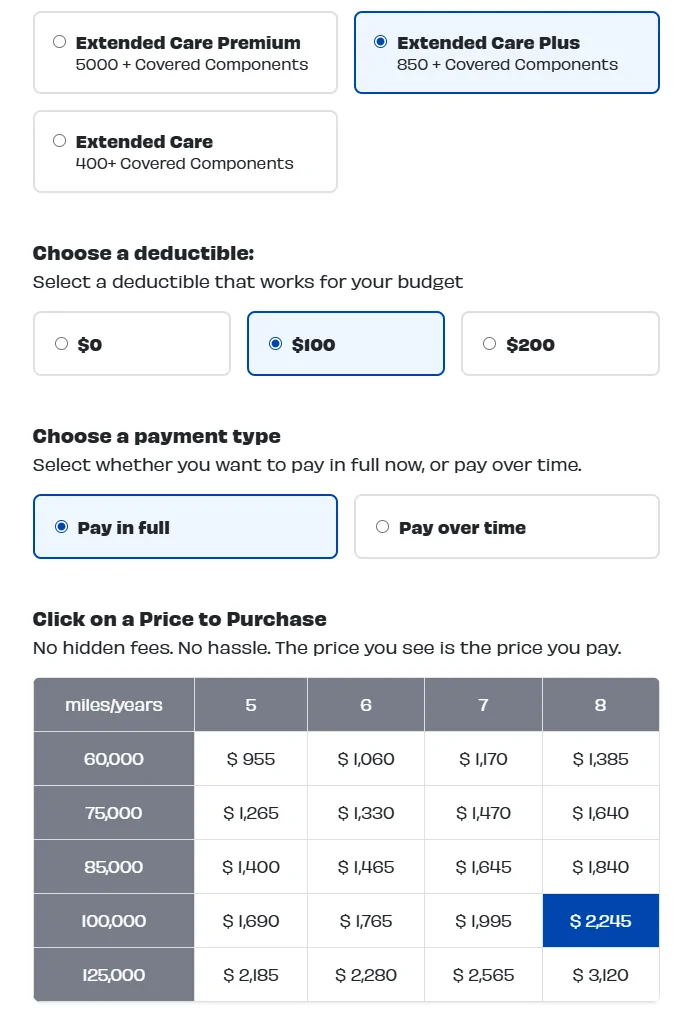Select the highlighted $ 2,245 price
Image resolution: width=680 pixels, height=1019 pixels.
(x=601, y=920)
